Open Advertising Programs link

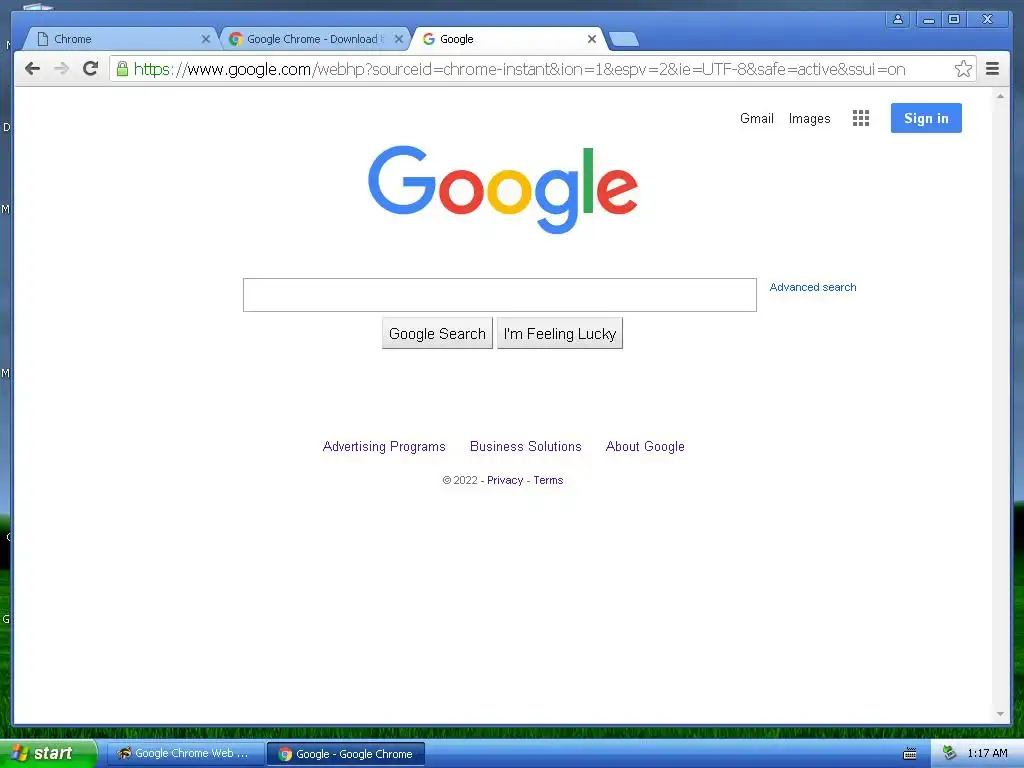384,447
